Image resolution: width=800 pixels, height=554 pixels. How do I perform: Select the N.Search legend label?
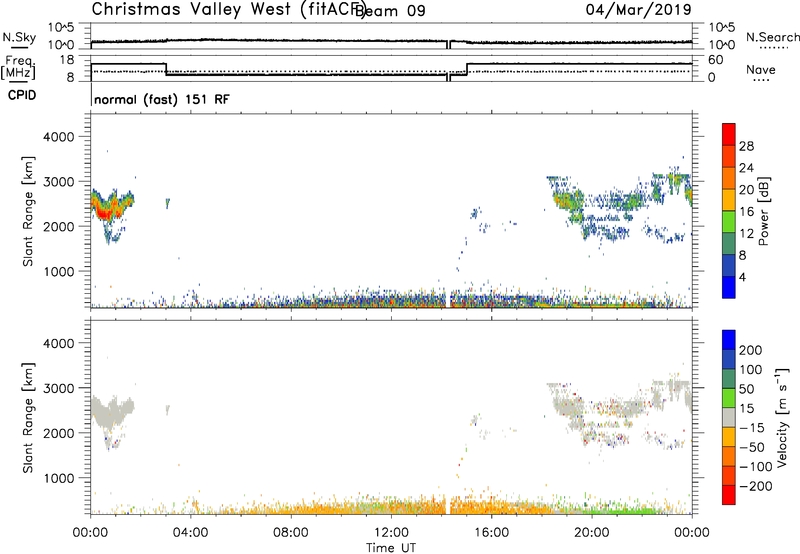tap(772, 37)
